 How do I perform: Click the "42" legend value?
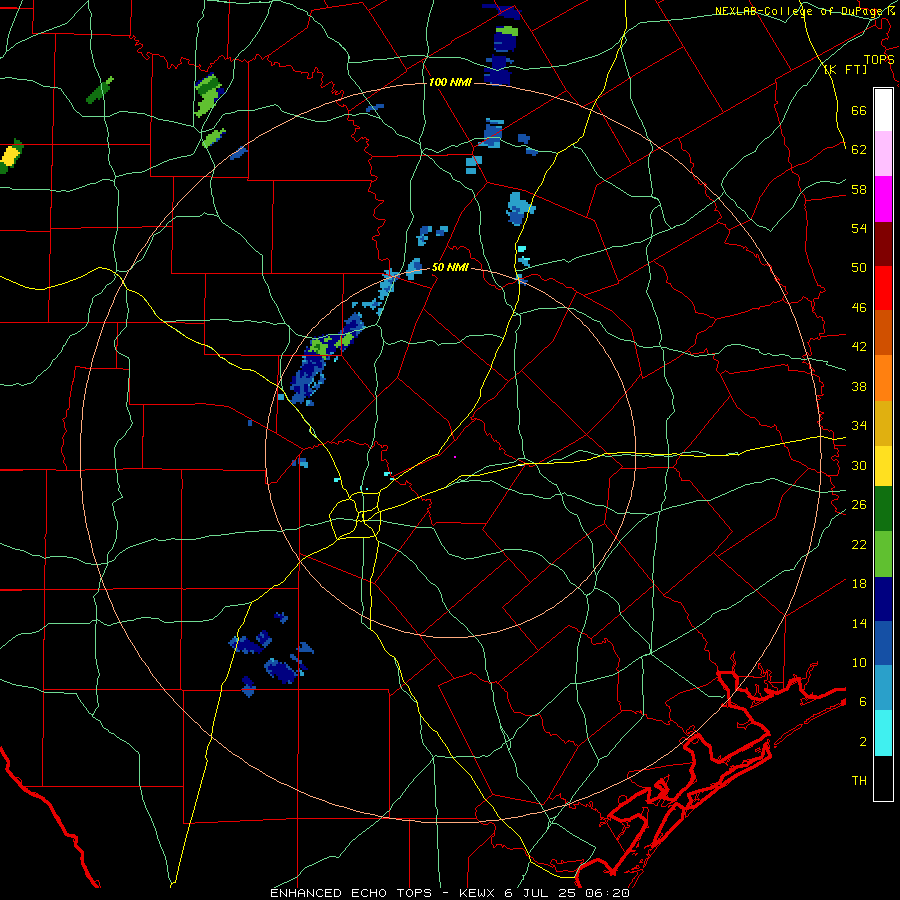pyautogui.click(x=859, y=347)
